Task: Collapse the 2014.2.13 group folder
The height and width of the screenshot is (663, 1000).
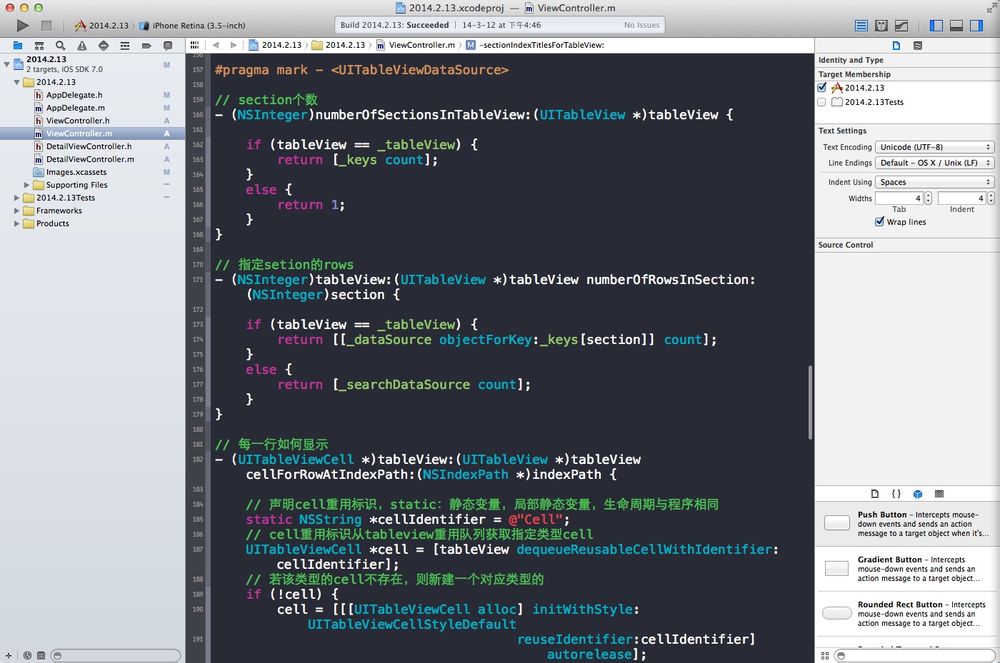Action: 17,82
